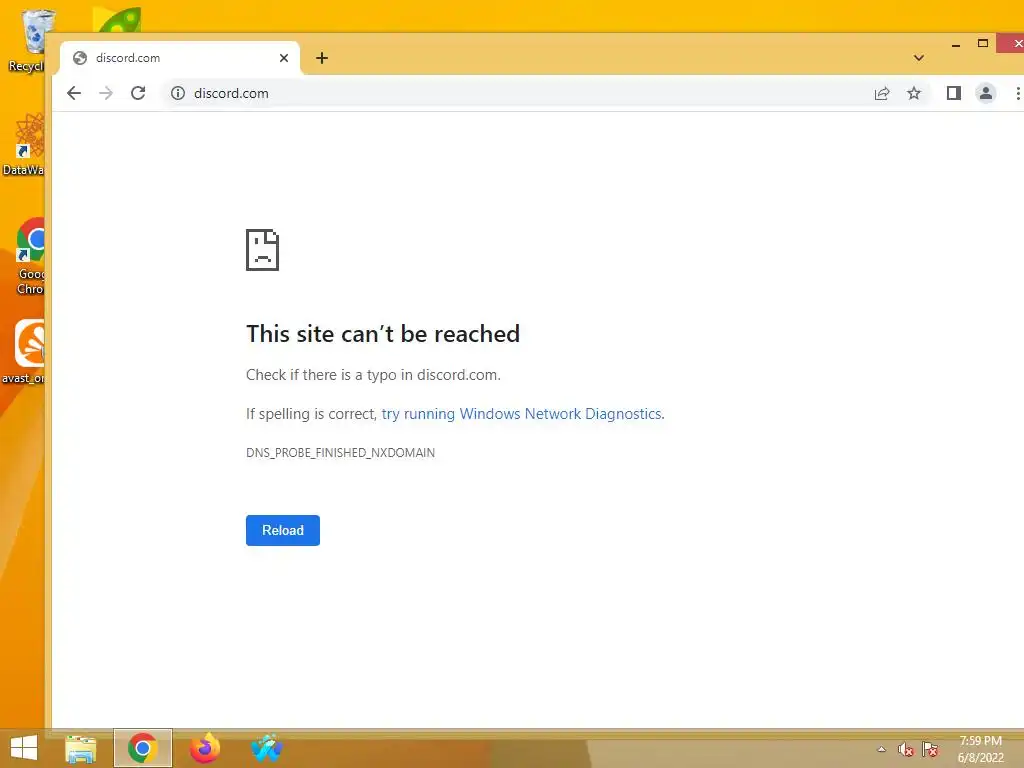Close the discord.com tab
Image resolution: width=1024 pixels, height=768 pixels.
click(x=283, y=58)
